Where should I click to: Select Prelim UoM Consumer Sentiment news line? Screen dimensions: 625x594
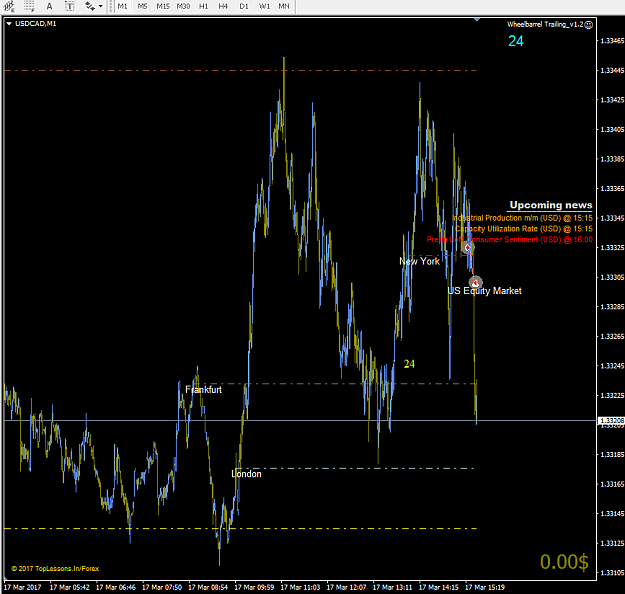[510, 240]
